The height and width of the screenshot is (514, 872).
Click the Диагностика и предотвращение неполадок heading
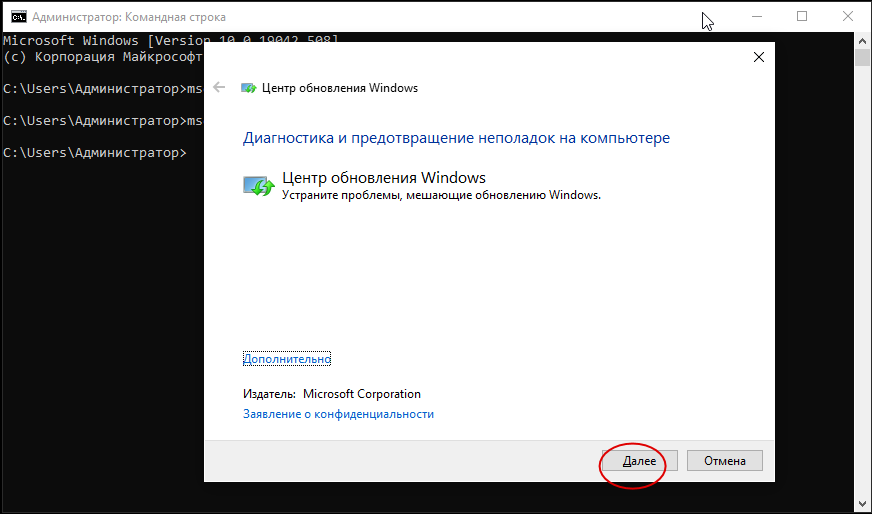456,138
